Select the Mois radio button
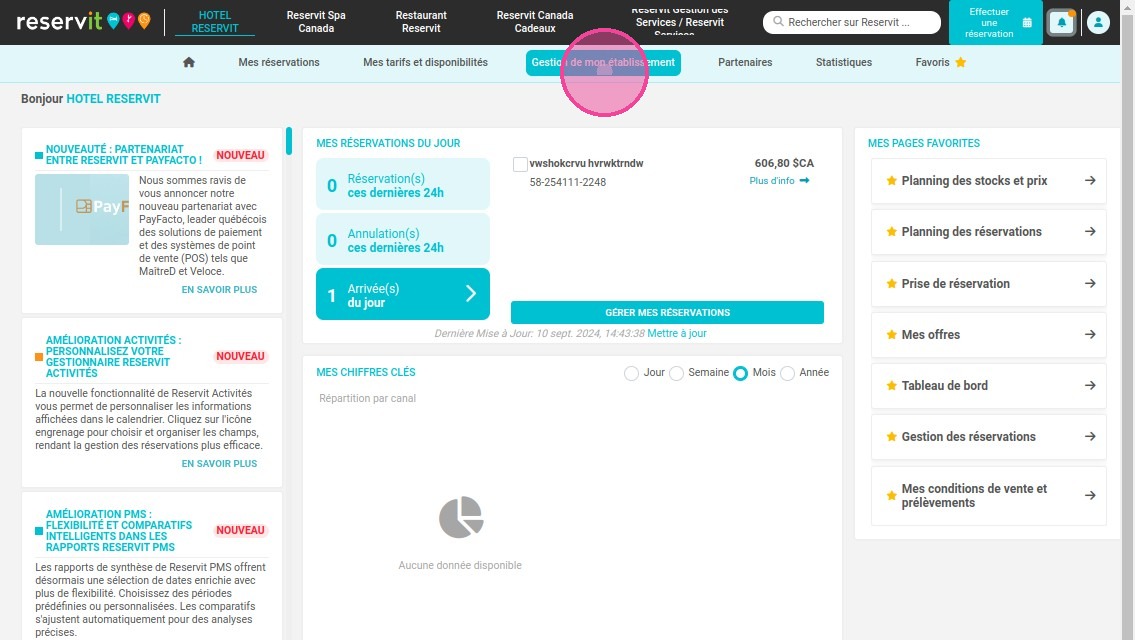1135x640 pixels. point(740,373)
